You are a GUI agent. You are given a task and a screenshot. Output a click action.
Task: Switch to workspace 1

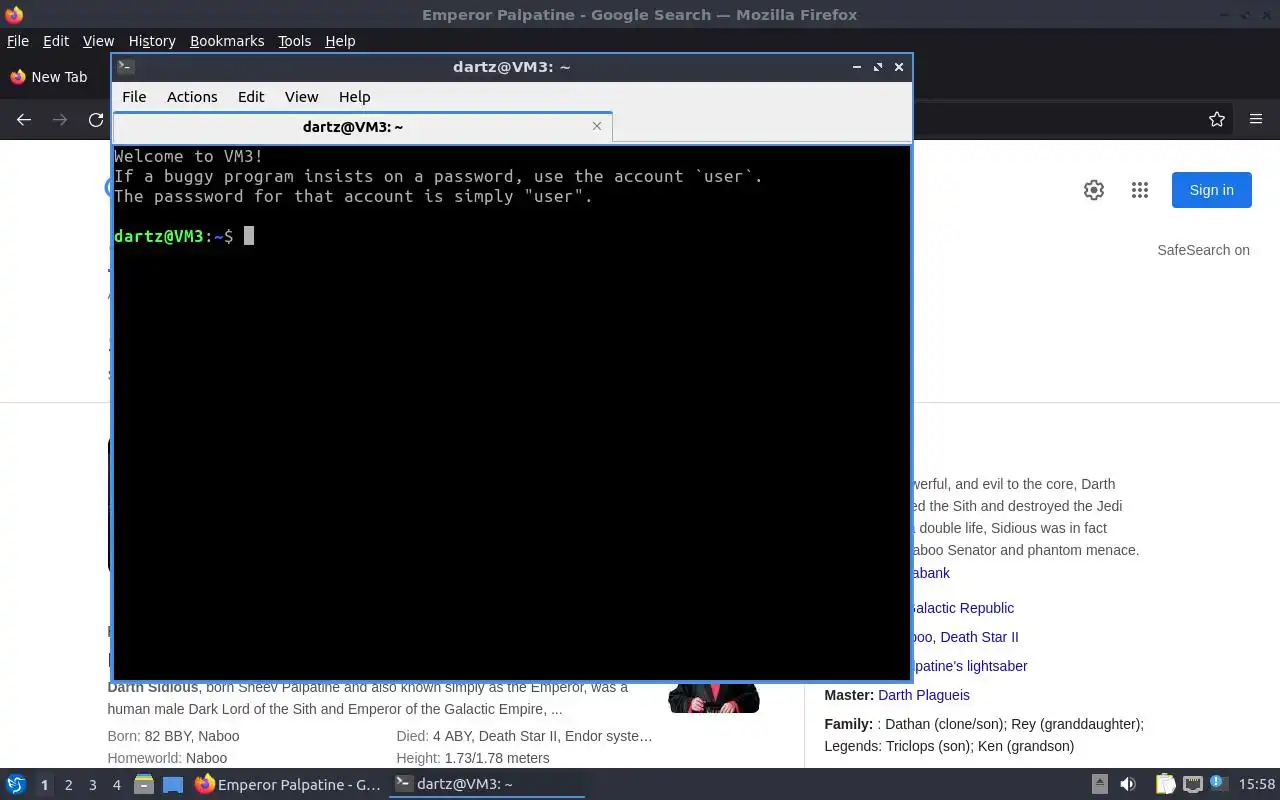point(44,785)
